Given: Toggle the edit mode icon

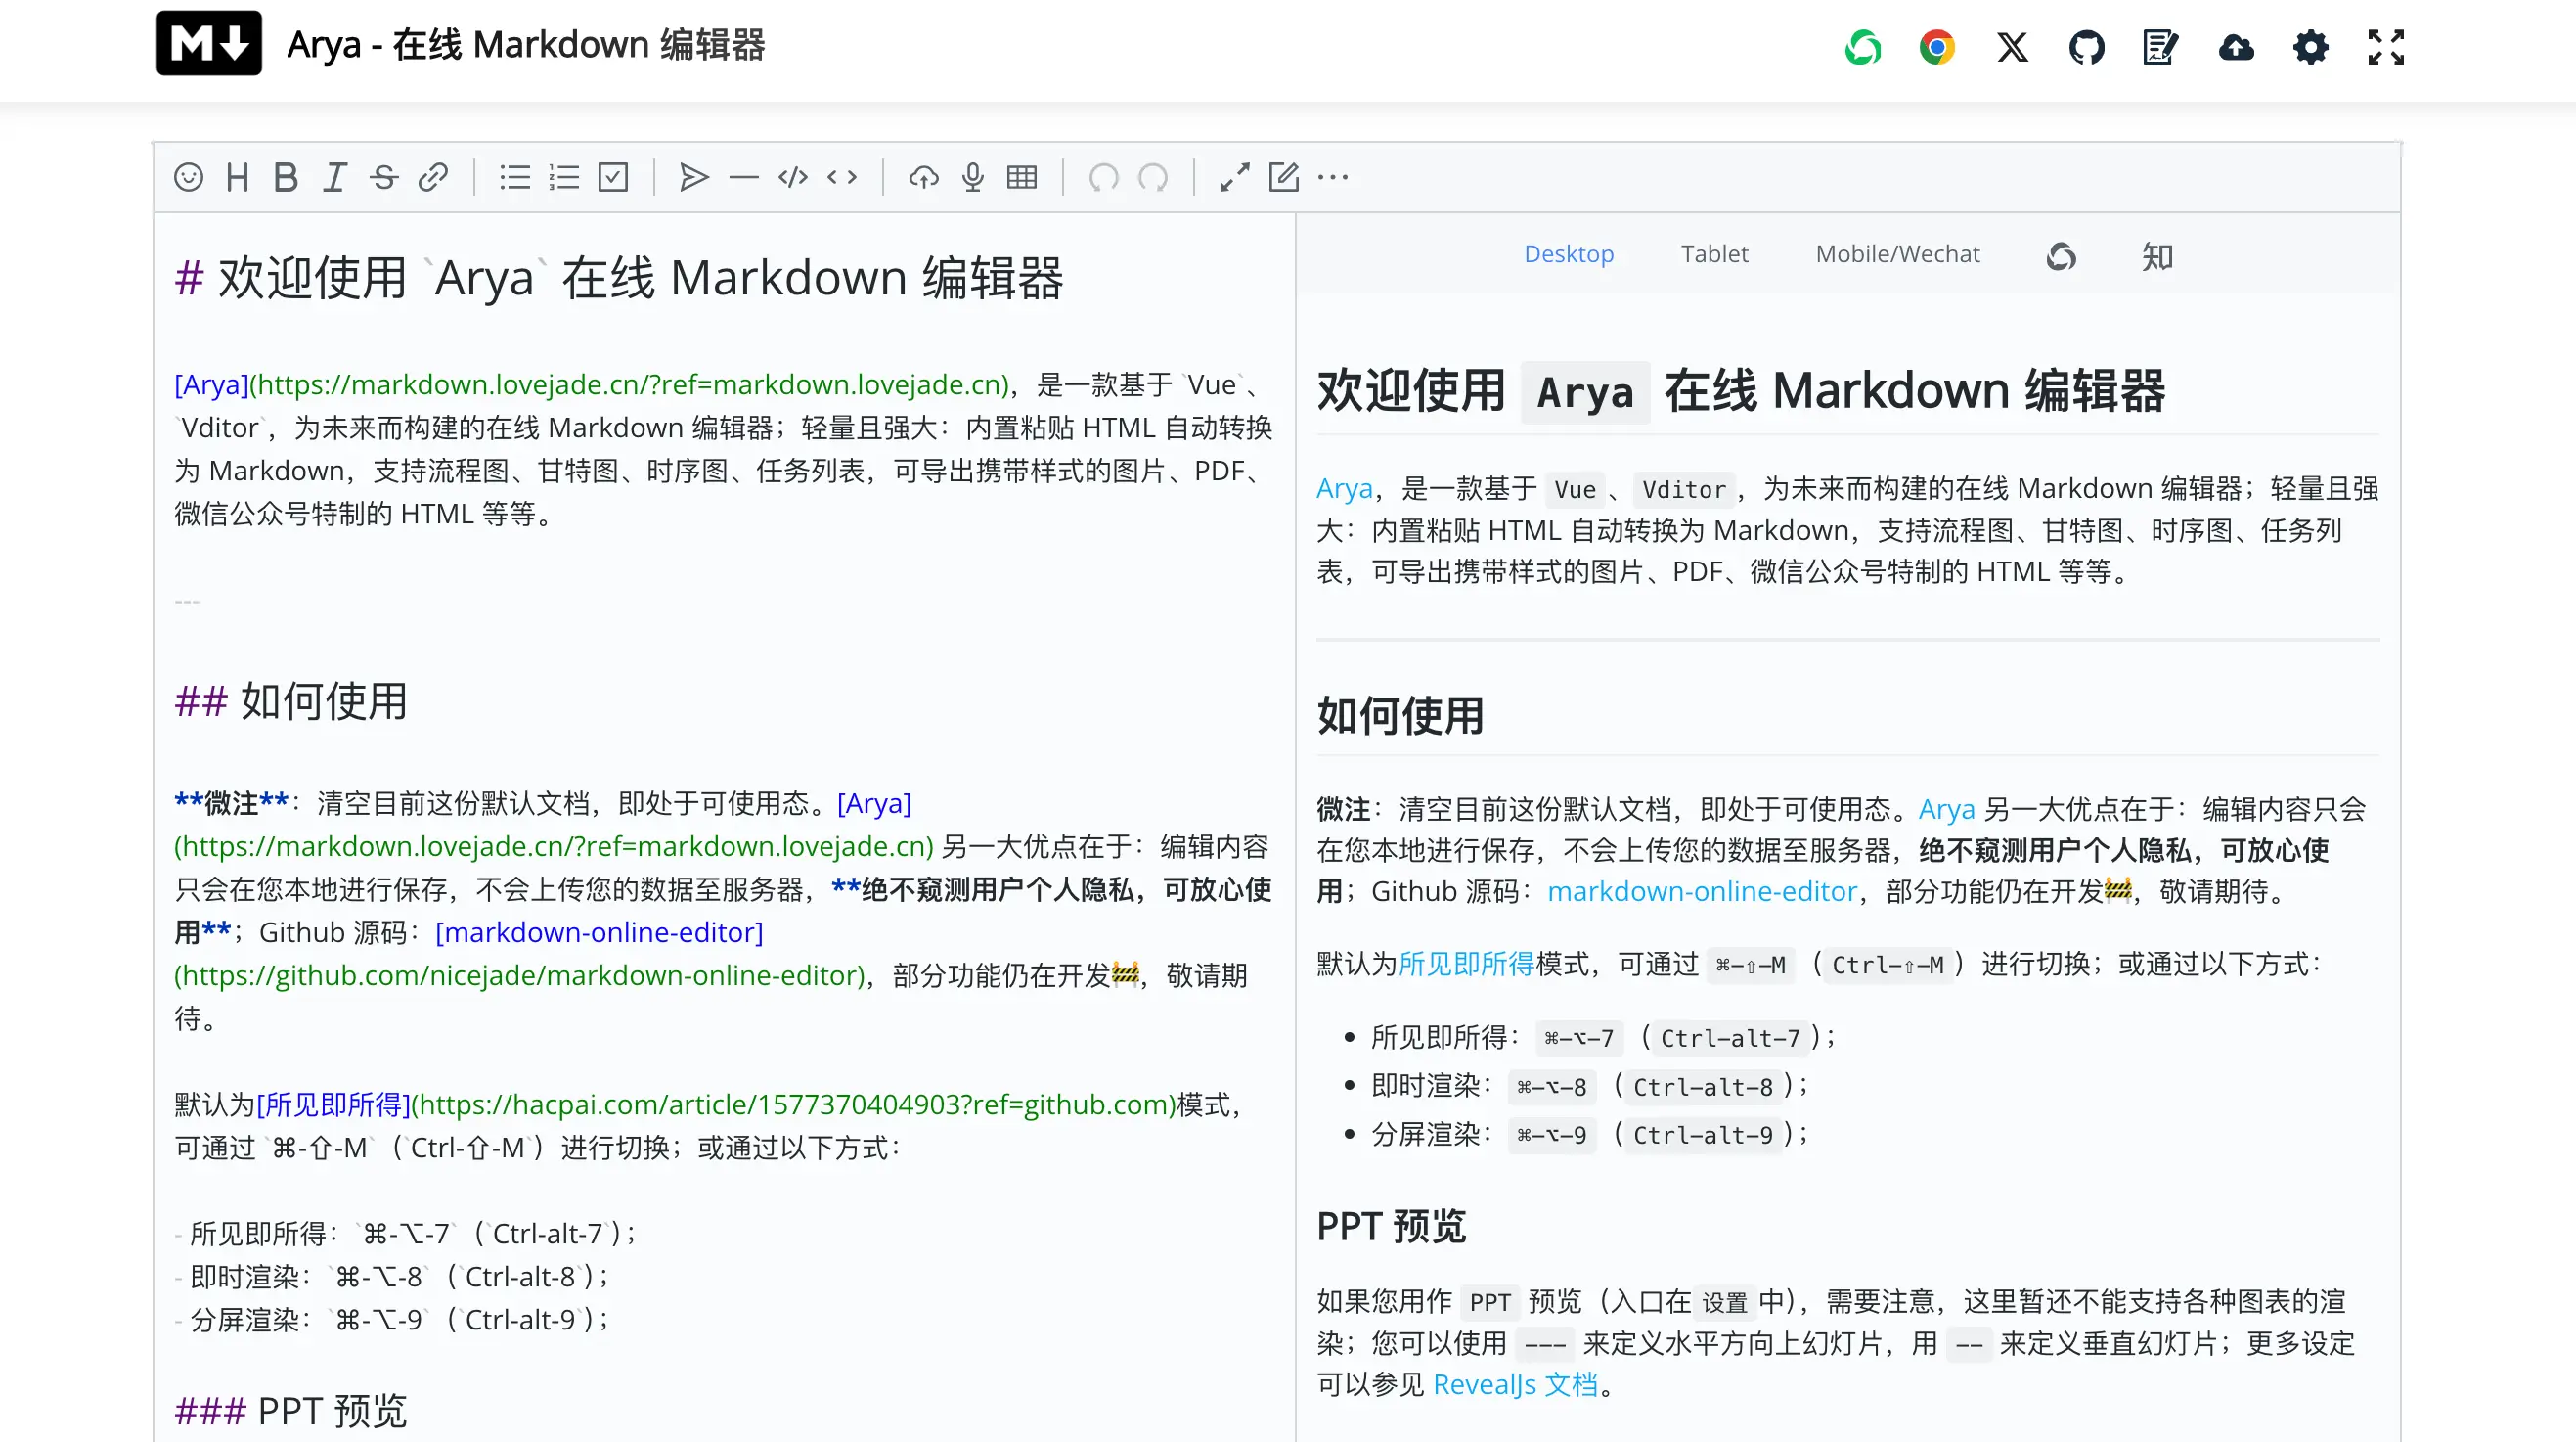Looking at the screenshot, I should pos(1283,177).
